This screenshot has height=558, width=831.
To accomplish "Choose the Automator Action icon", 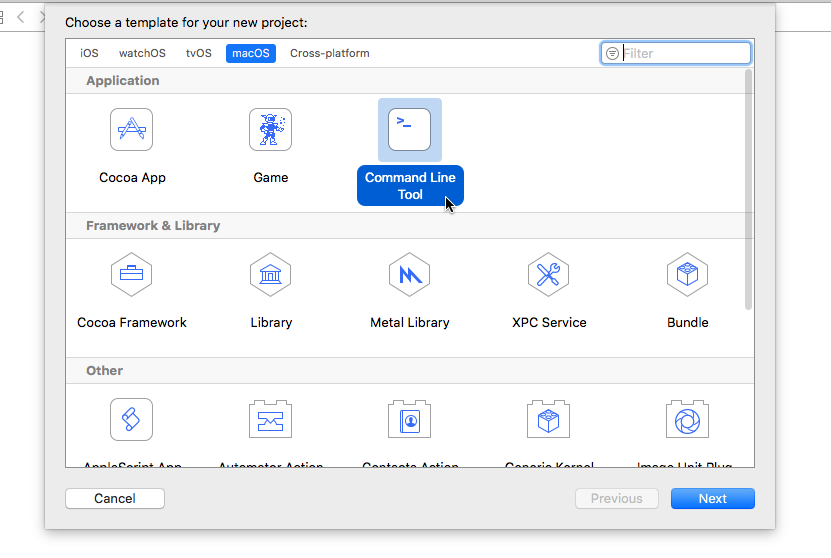I will [x=270, y=419].
